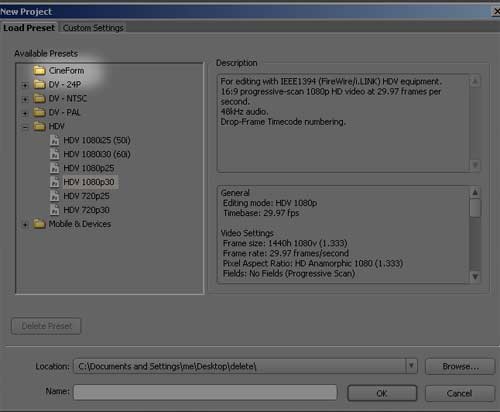This screenshot has width=500, height=412.
Task: Confirm the project with OK
Action: coord(382,393)
